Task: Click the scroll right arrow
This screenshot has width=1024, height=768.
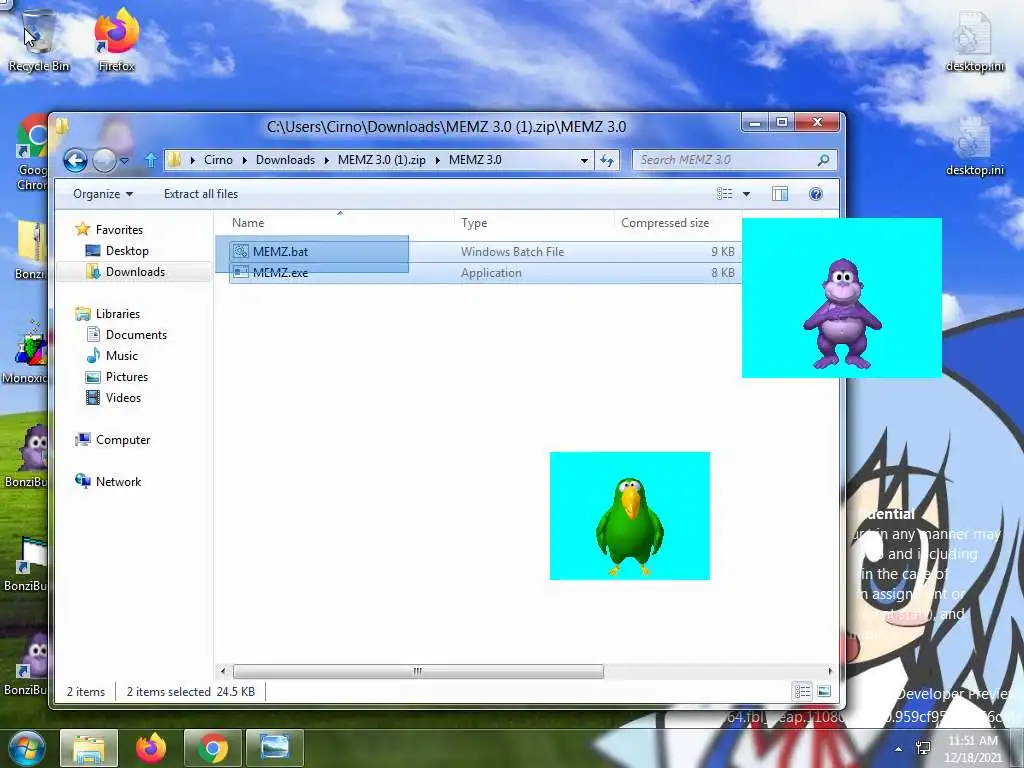Action: coord(830,671)
